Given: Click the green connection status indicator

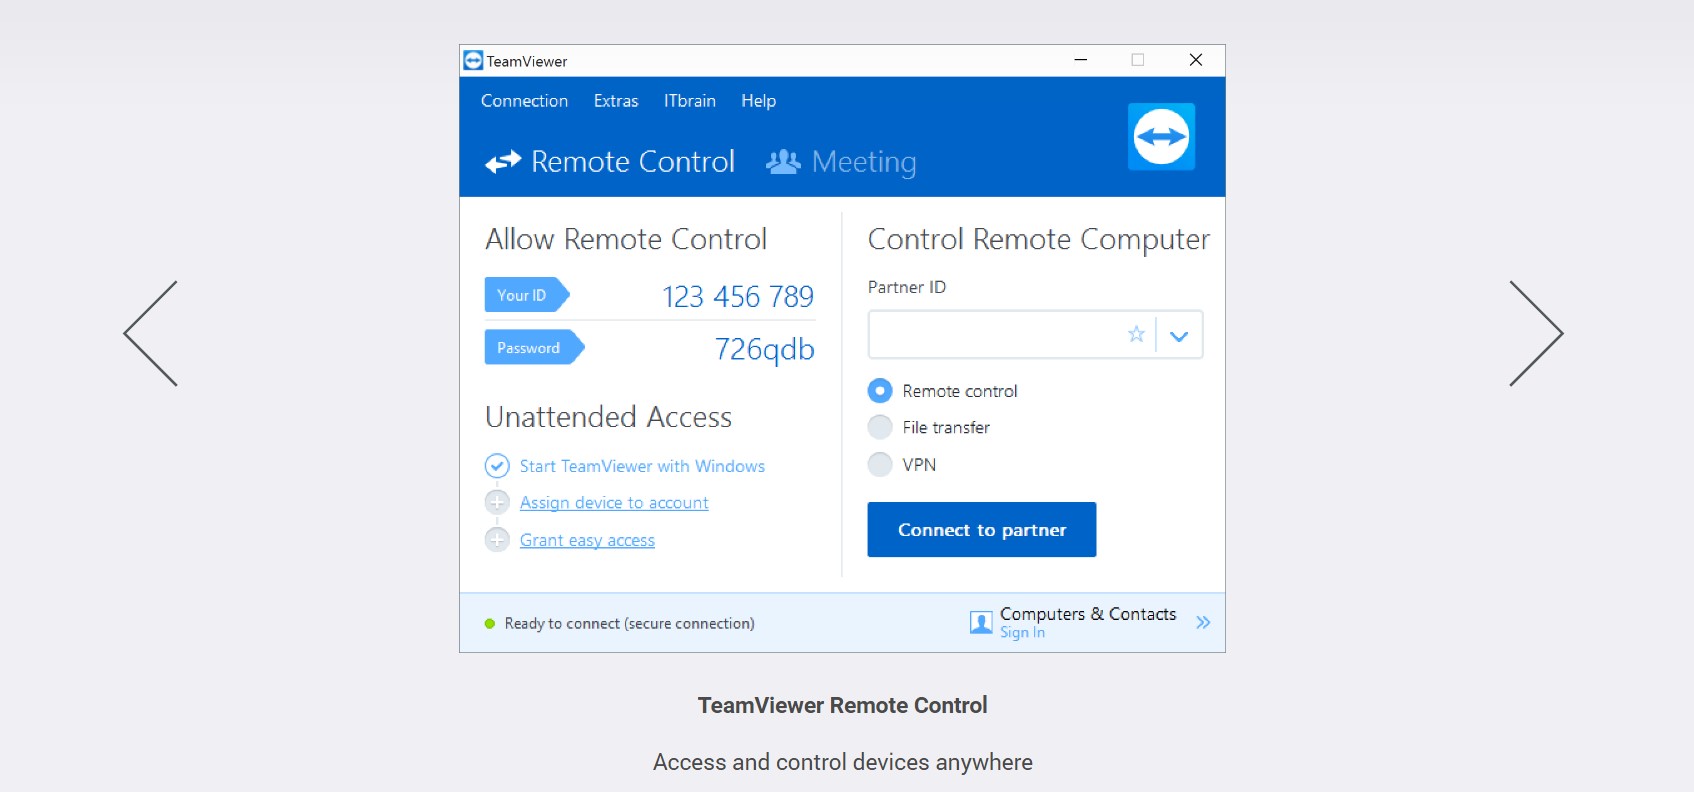Looking at the screenshot, I should (490, 624).
